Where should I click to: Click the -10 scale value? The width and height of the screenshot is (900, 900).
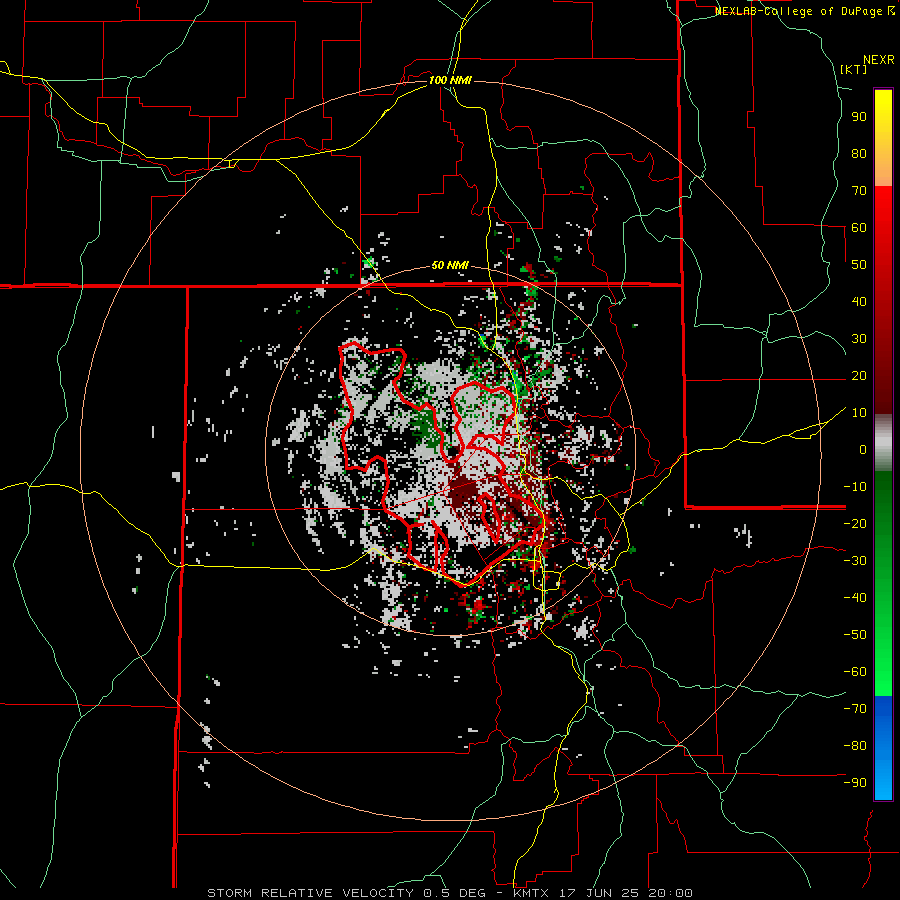[855, 487]
